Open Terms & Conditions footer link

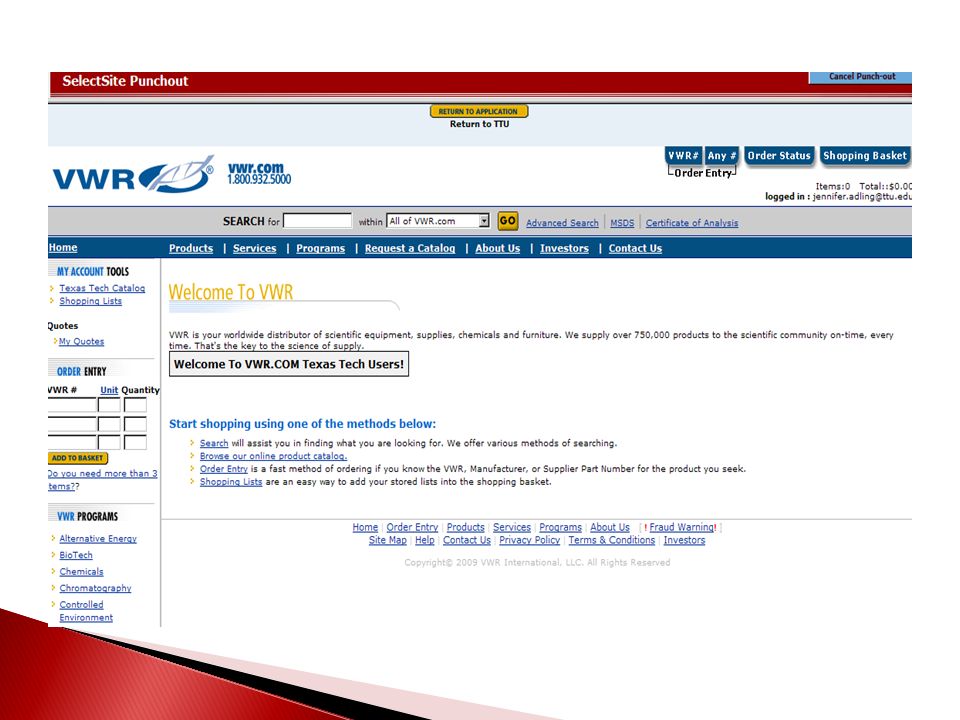coord(612,540)
